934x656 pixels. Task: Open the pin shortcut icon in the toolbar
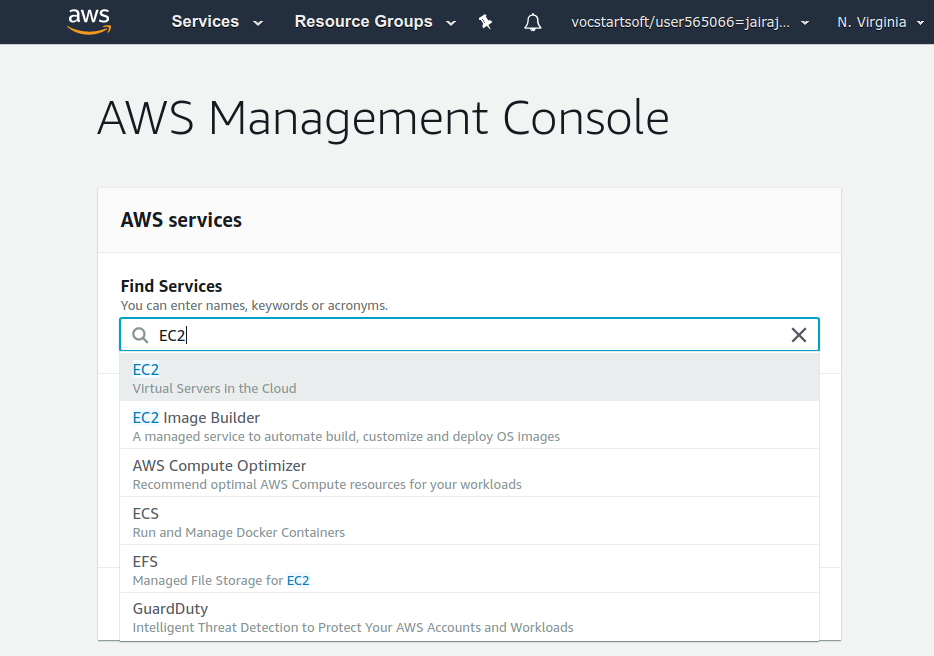pyautogui.click(x=485, y=21)
